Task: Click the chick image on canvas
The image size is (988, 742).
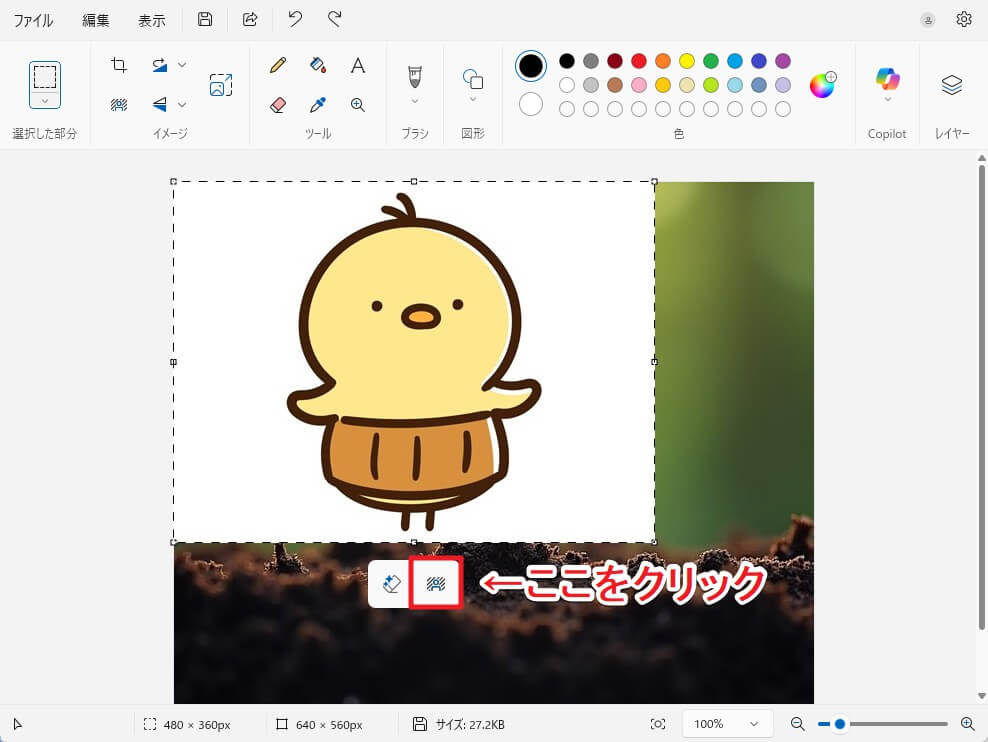Action: [x=413, y=362]
